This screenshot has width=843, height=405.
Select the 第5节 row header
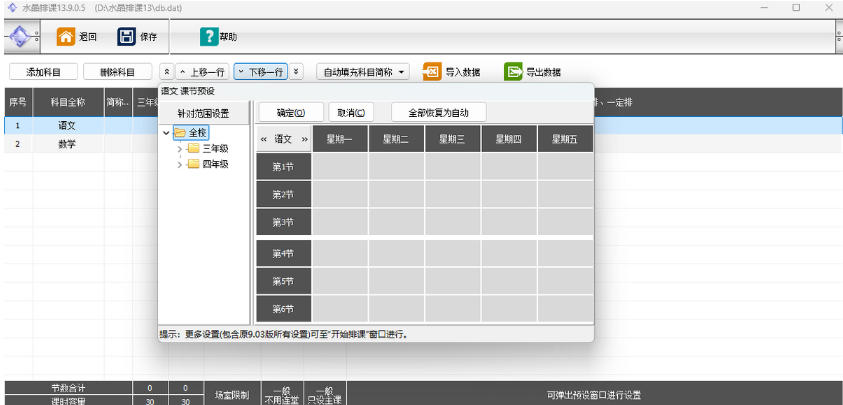283,281
